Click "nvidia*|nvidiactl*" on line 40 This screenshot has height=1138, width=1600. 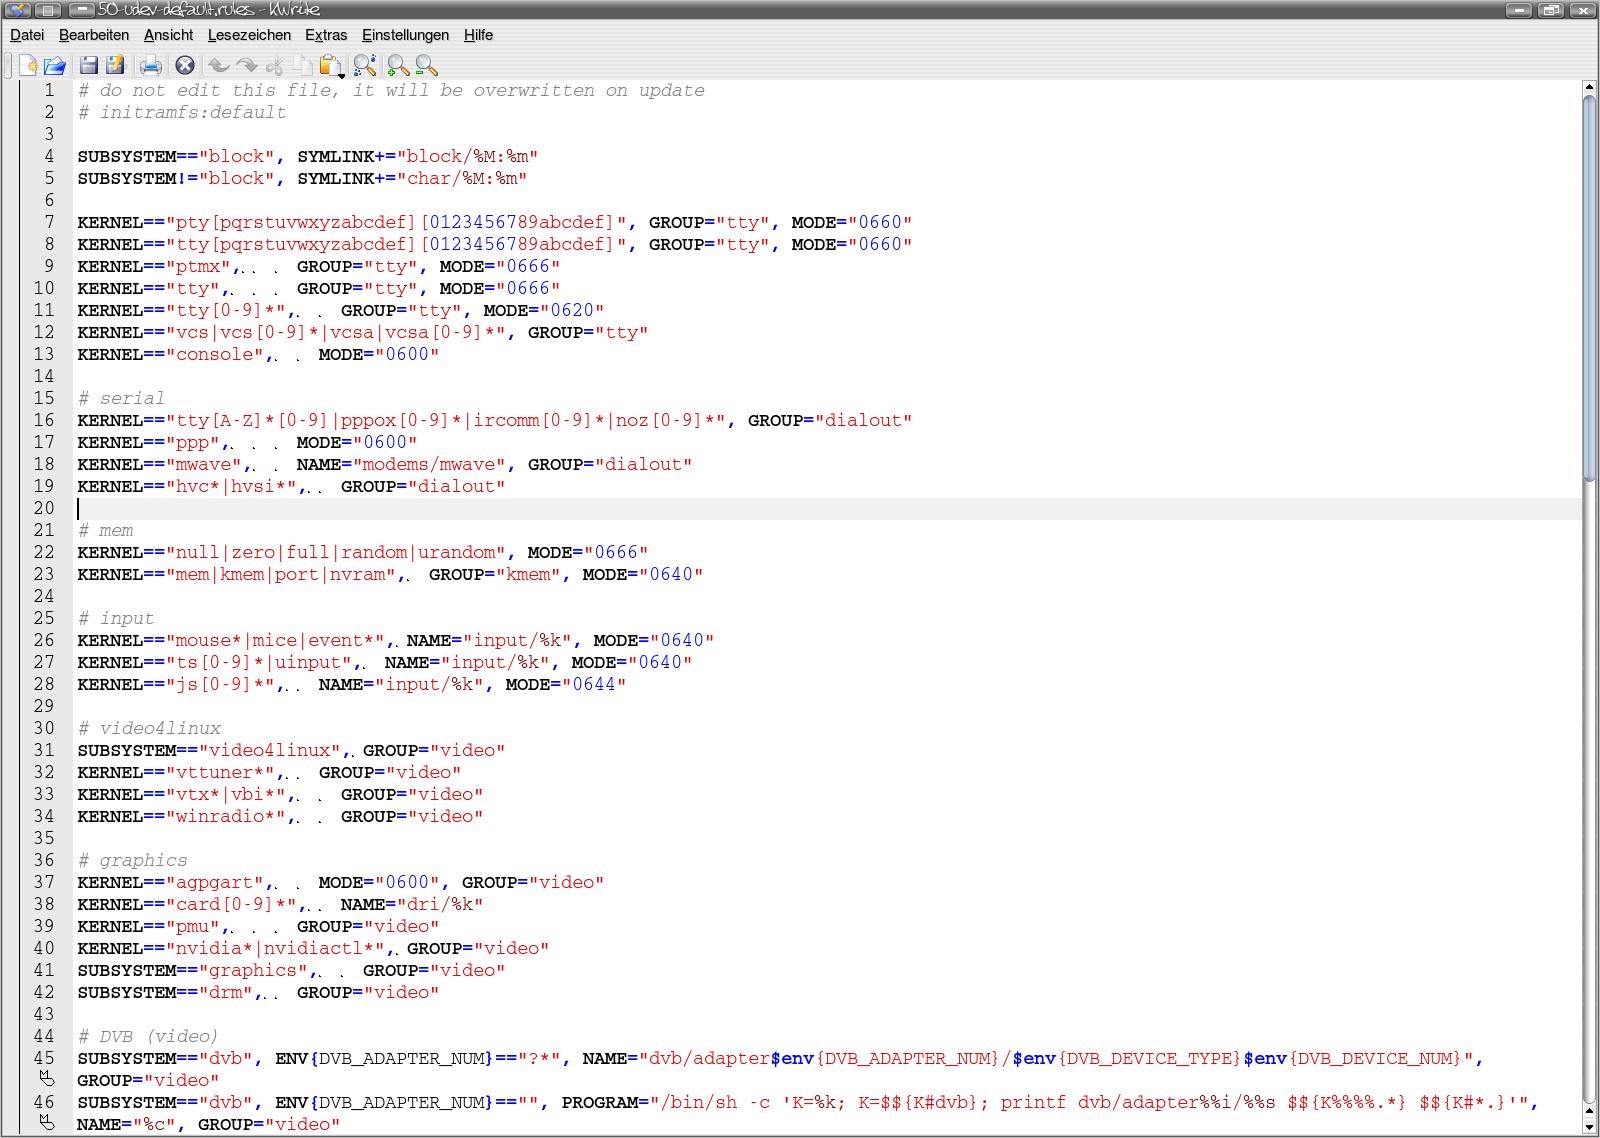[x=274, y=948]
